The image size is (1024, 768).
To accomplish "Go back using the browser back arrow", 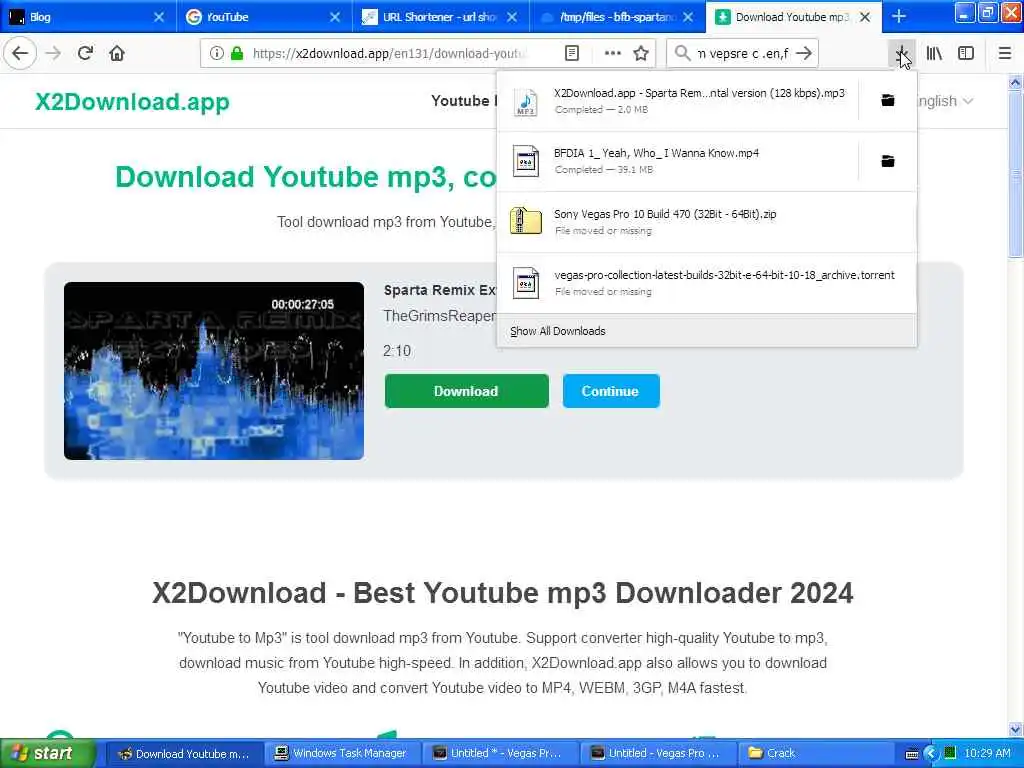I will tap(20, 54).
